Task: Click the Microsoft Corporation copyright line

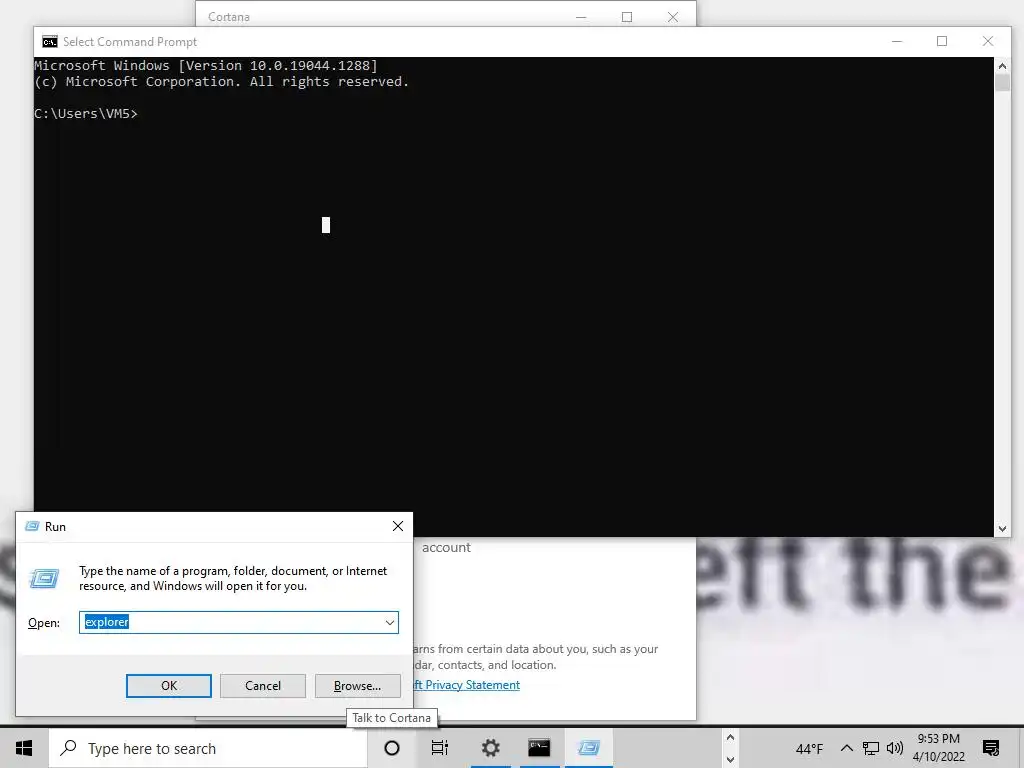Action: (x=221, y=82)
